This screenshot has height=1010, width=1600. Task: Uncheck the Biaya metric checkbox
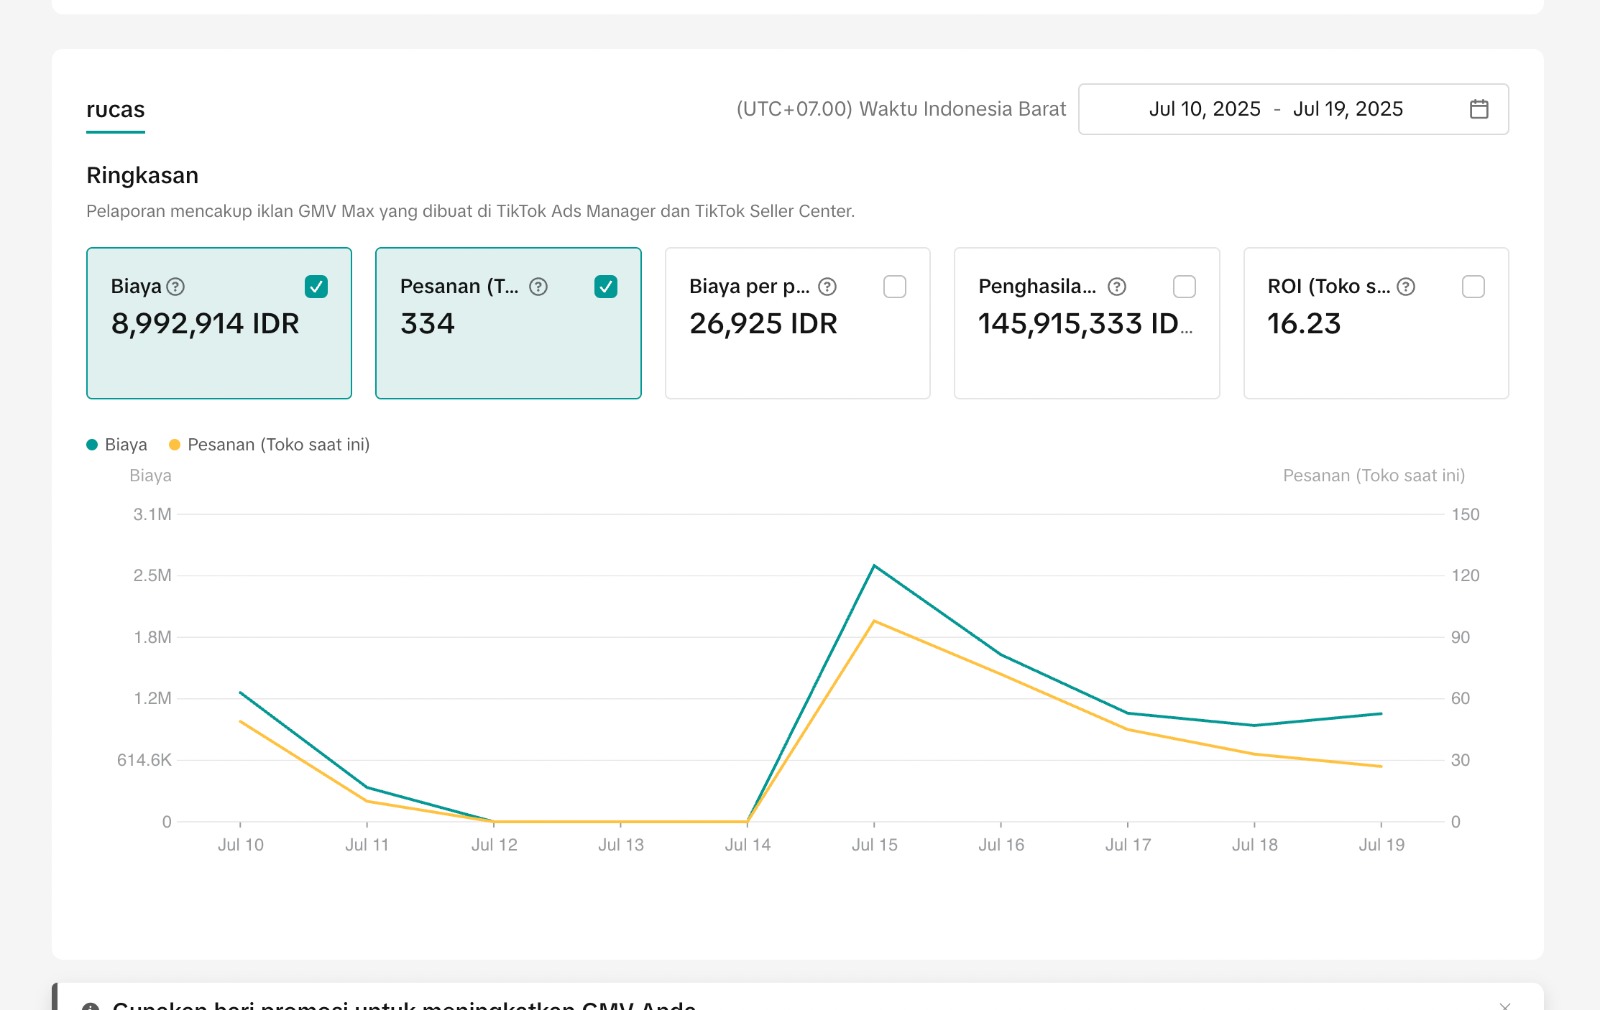pyautogui.click(x=316, y=287)
